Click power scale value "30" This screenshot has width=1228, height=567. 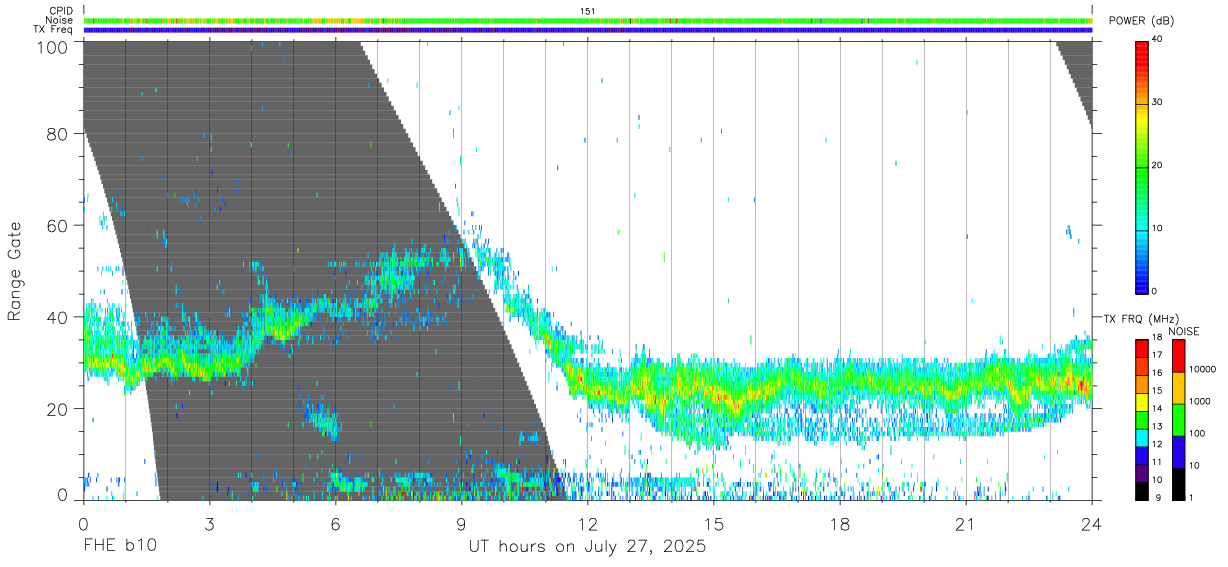click(1159, 103)
